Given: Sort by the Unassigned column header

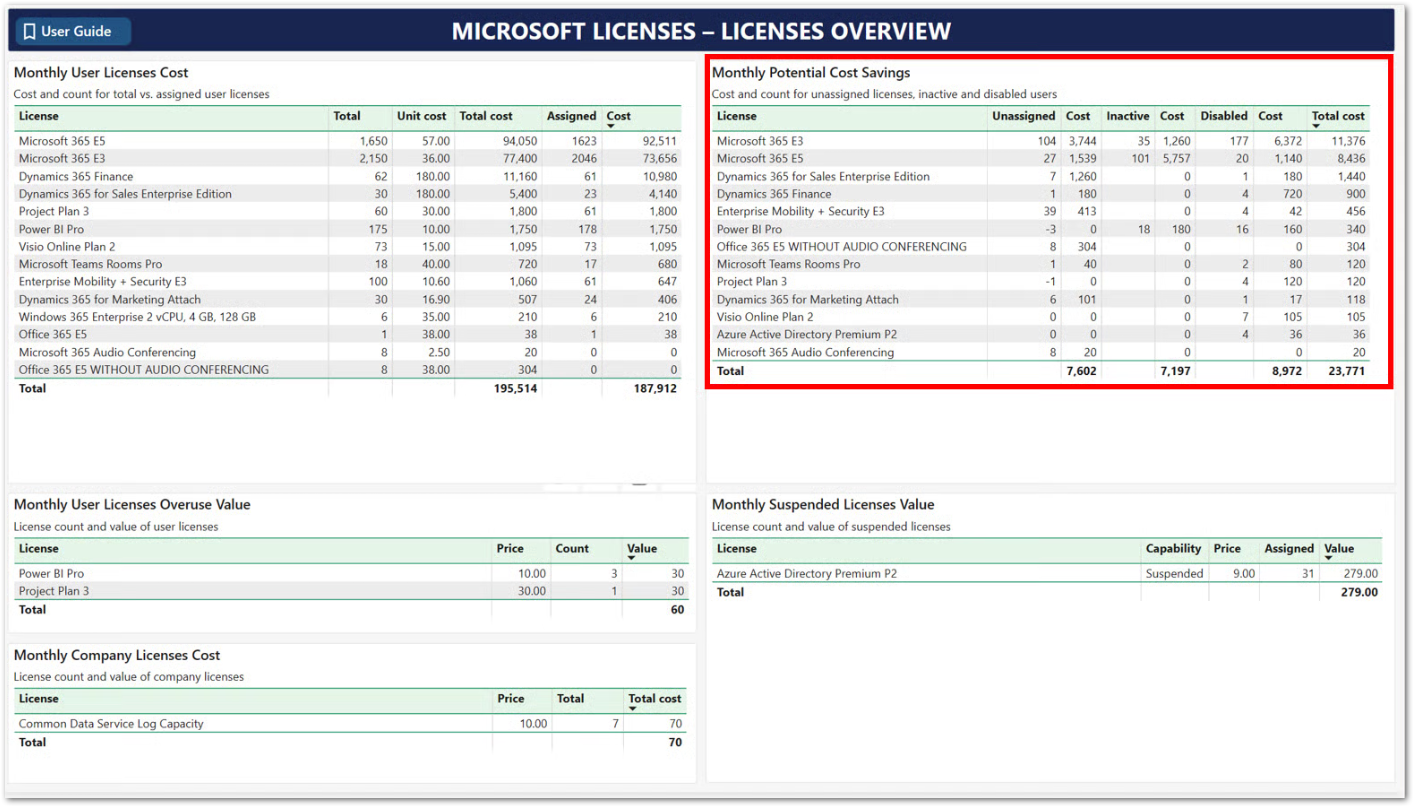Looking at the screenshot, I should point(1022,116).
